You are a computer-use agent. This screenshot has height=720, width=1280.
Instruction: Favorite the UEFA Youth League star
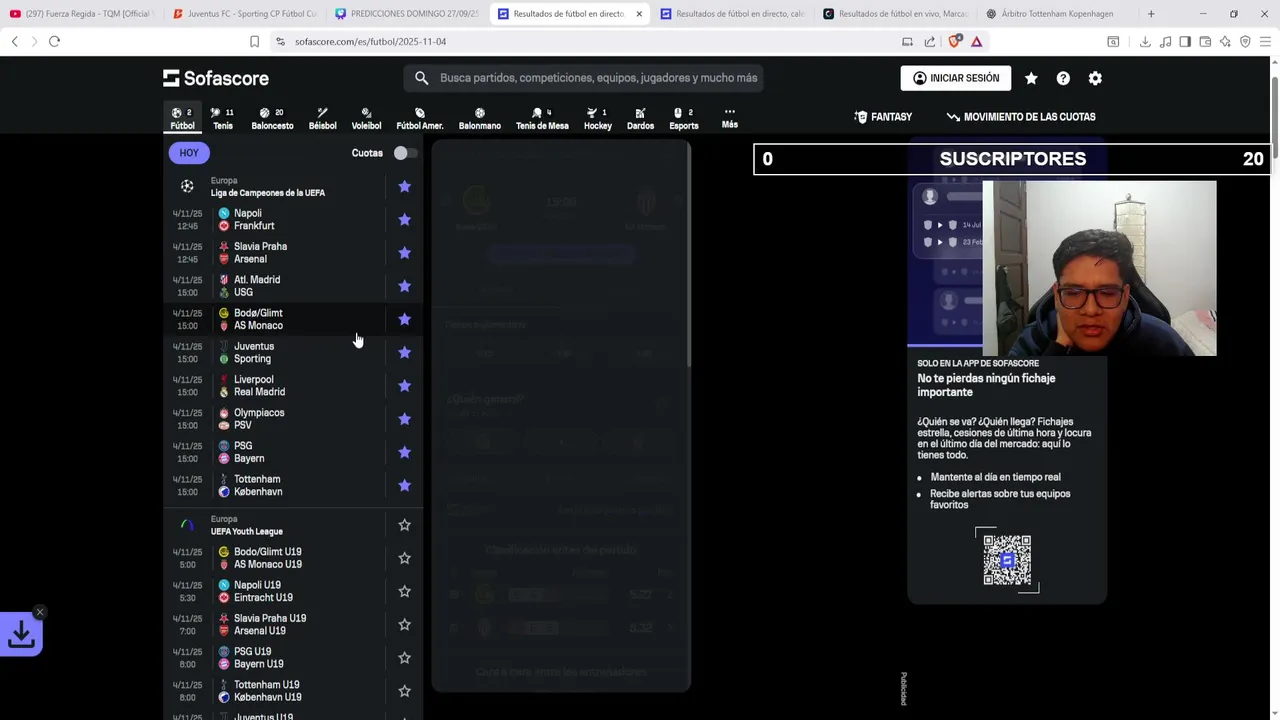(x=404, y=525)
